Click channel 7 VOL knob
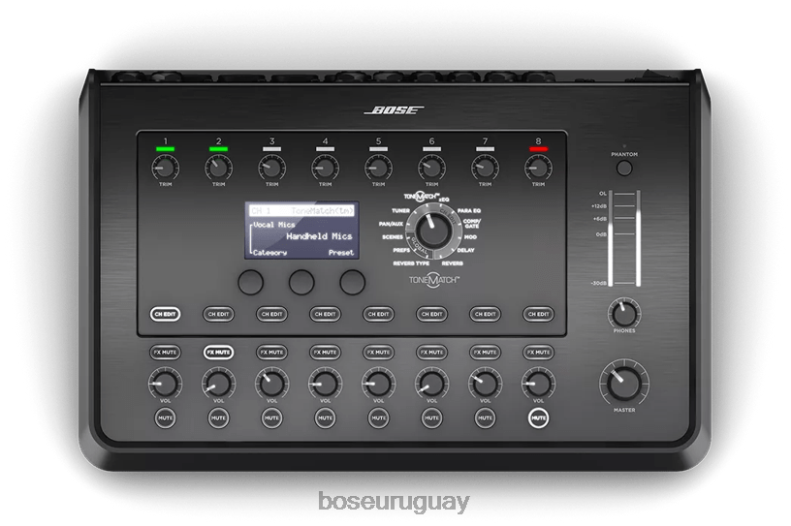Screen dimensions: 791x526 click(x=485, y=383)
